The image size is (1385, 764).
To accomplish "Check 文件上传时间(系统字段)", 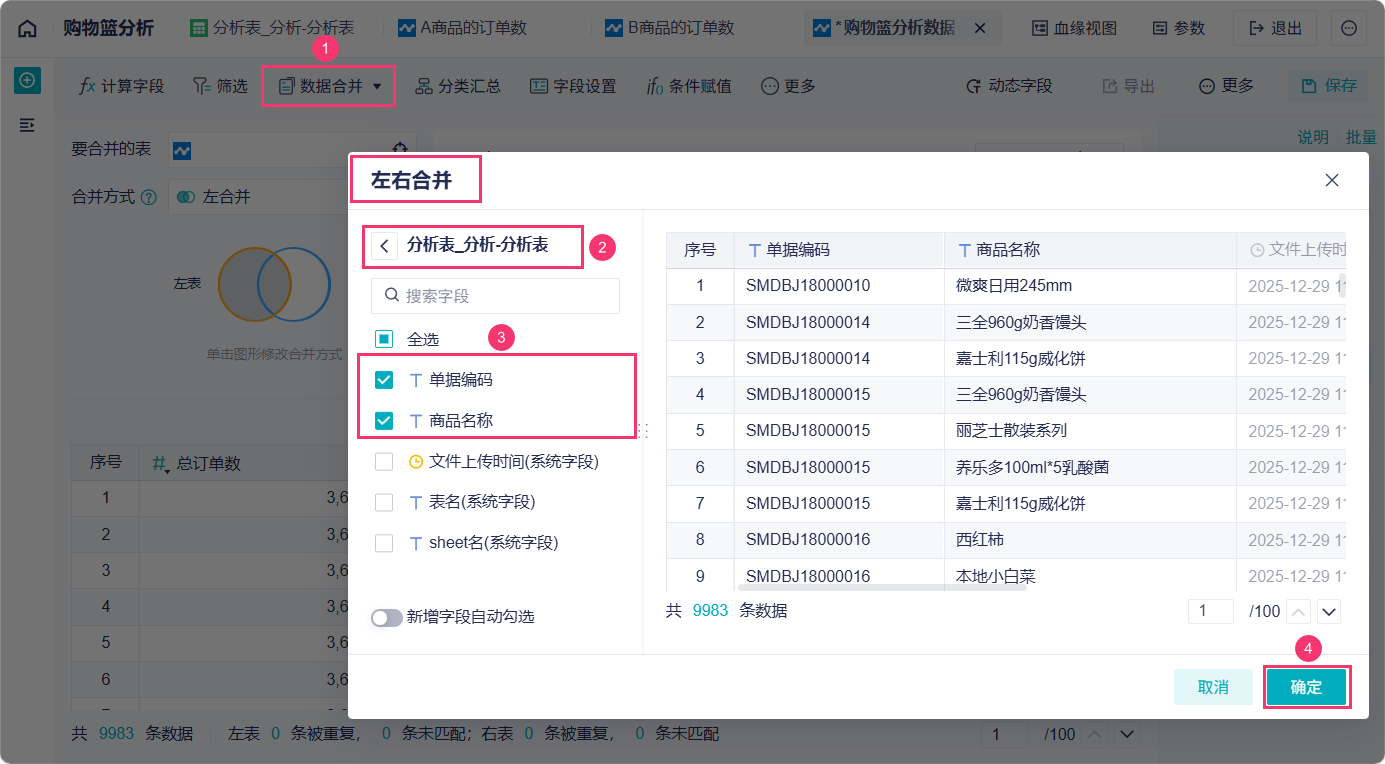I will (x=384, y=462).
